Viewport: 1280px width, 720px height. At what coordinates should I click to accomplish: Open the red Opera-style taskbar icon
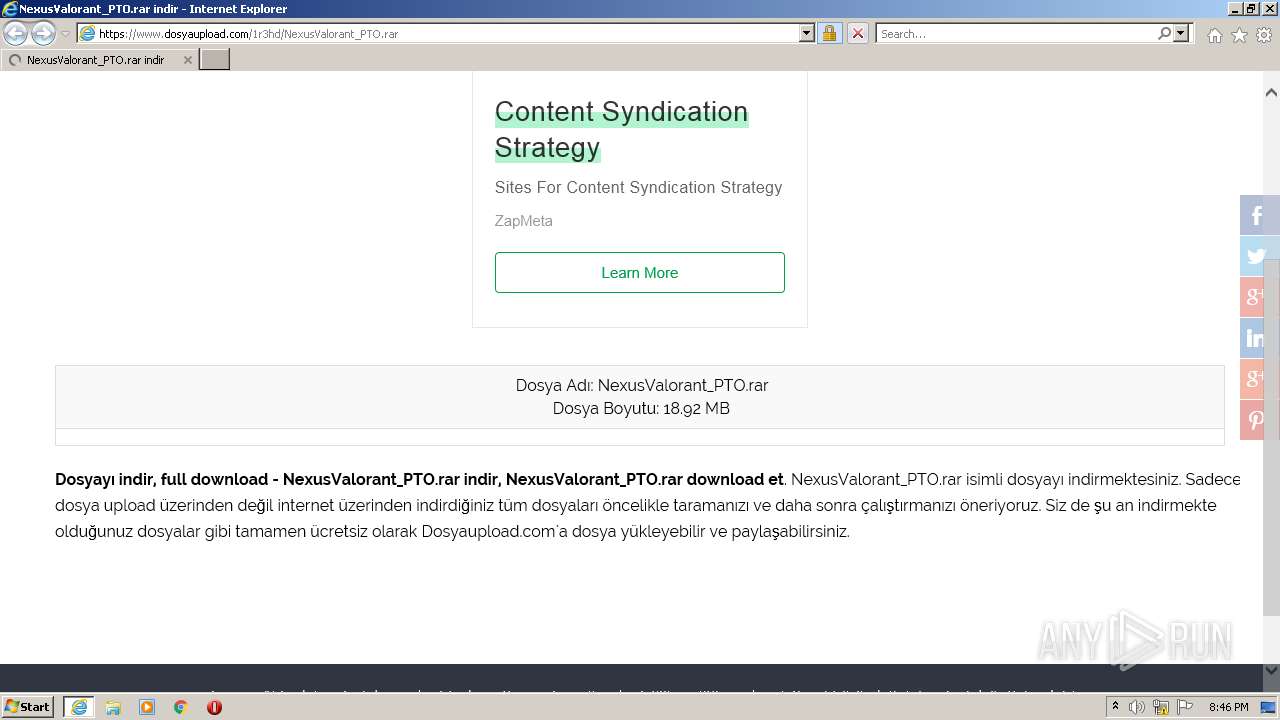tap(214, 707)
